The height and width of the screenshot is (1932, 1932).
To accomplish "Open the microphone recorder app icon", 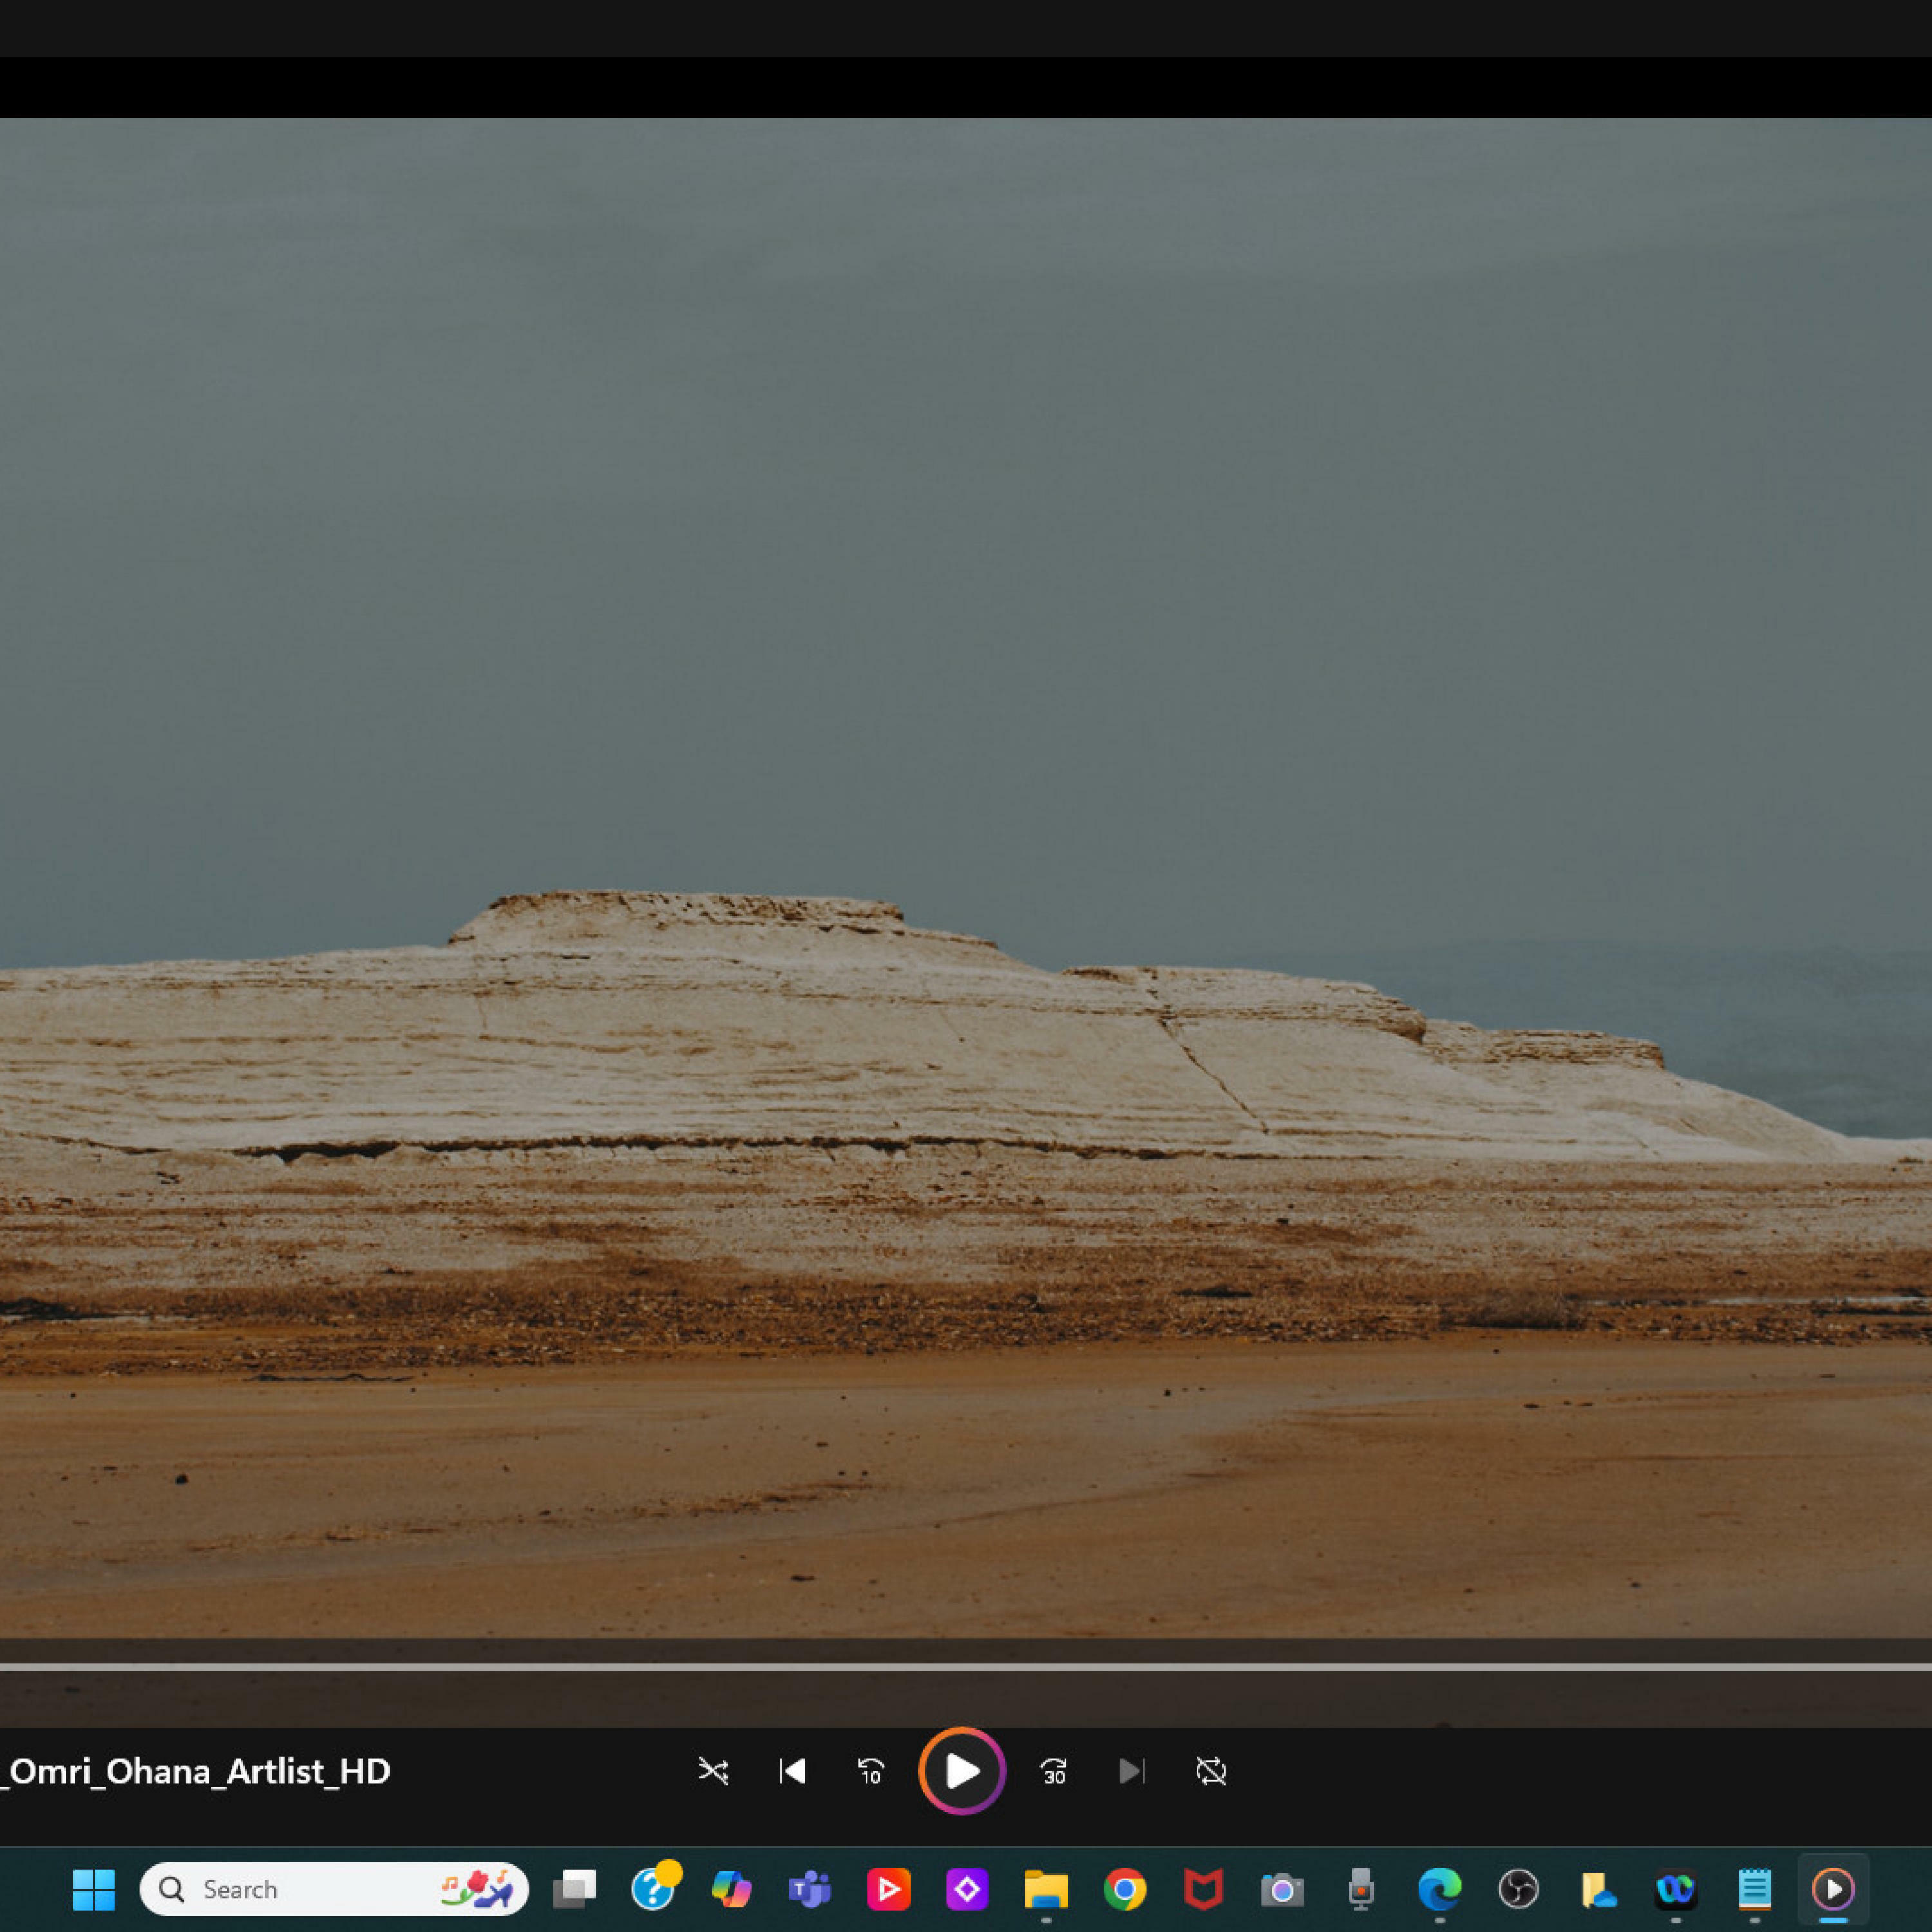I will pos(1361,1889).
